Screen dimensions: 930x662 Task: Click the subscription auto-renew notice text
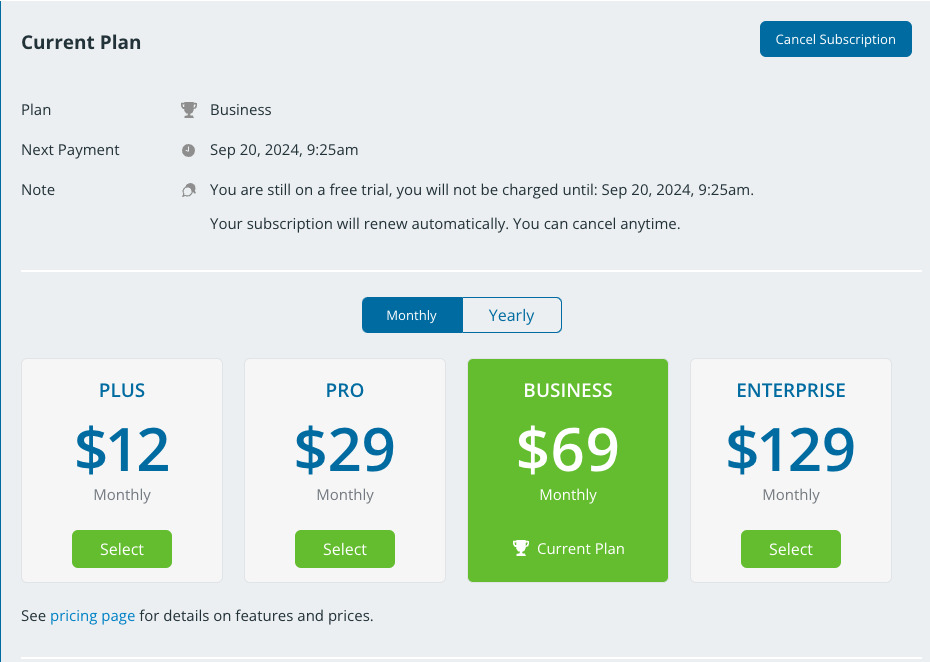click(x=445, y=224)
